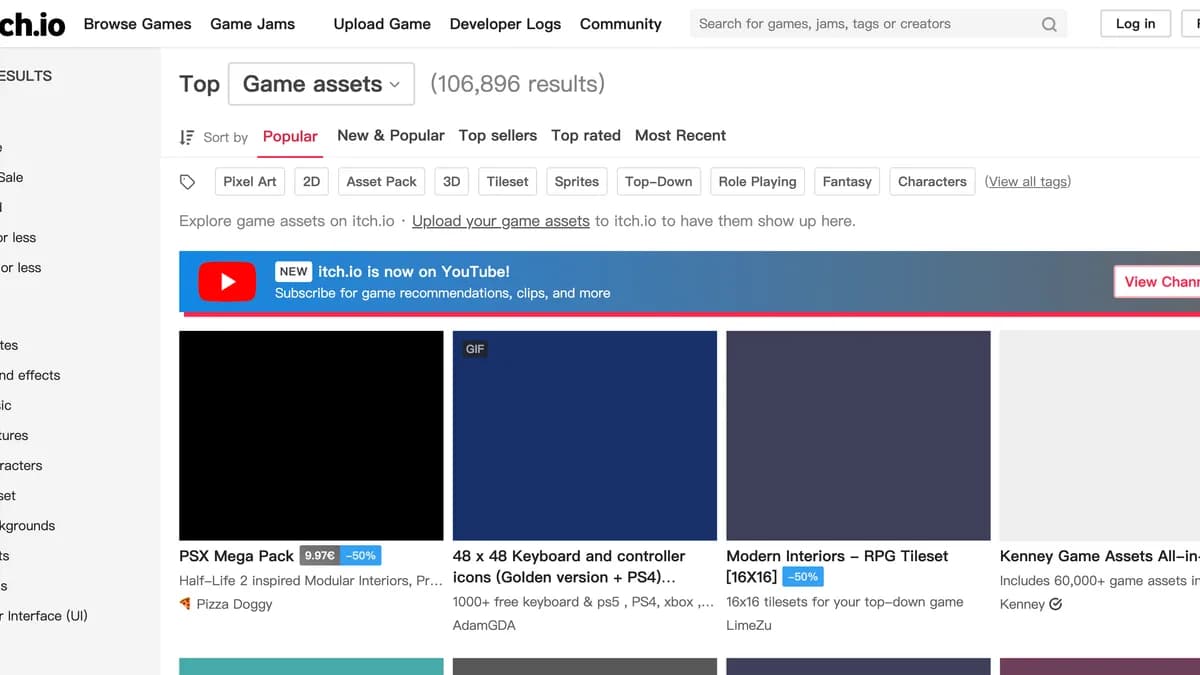Screen dimensions: 1200x675
Task: Click the PSX Mega Pack -50% sale badge
Action: point(361,556)
